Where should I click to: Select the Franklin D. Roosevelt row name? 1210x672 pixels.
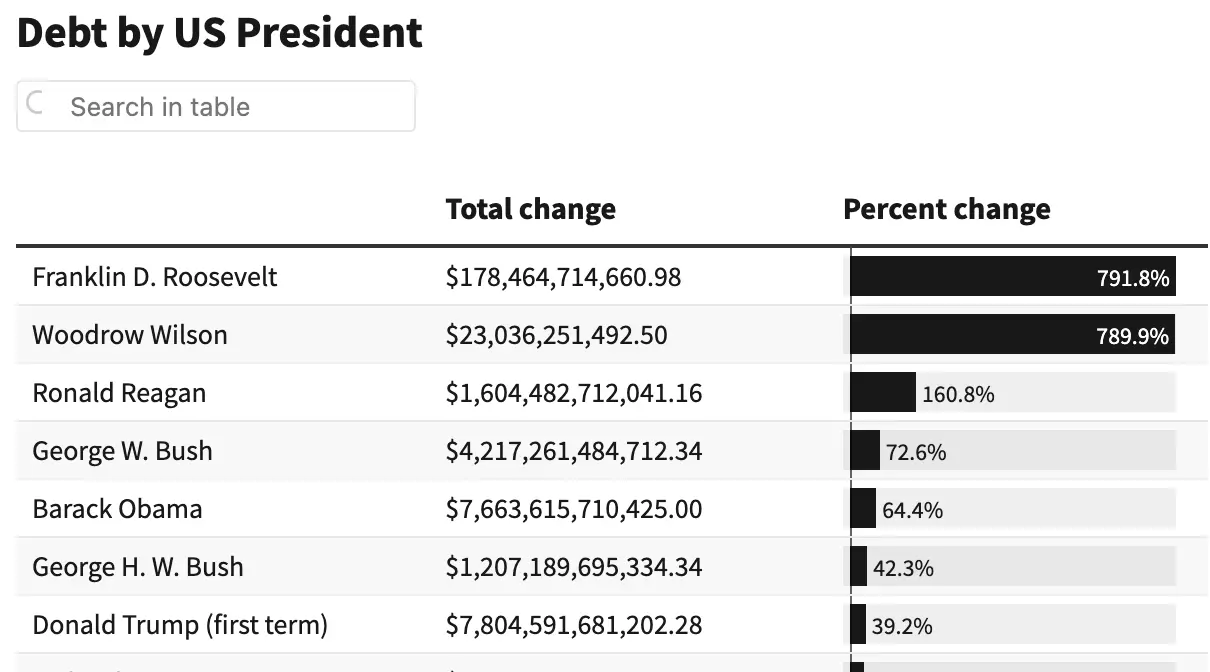[155, 277]
